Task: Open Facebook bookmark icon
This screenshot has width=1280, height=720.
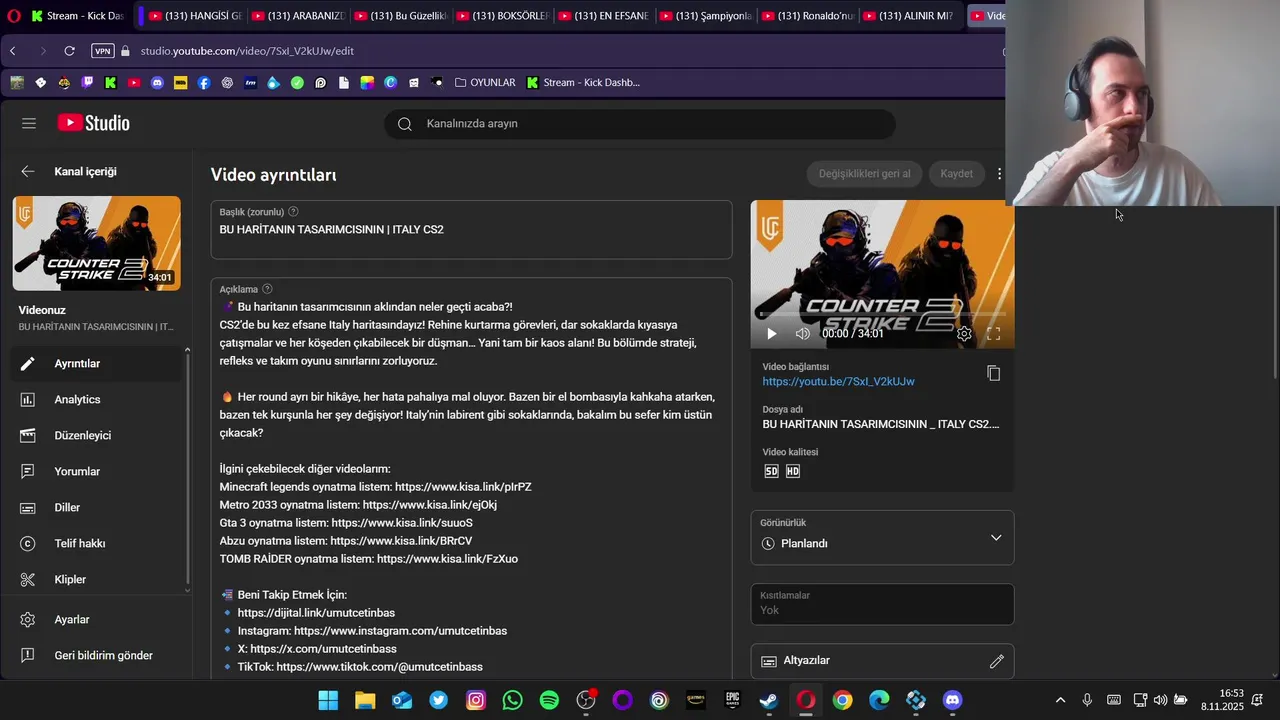Action: pyautogui.click(x=204, y=83)
